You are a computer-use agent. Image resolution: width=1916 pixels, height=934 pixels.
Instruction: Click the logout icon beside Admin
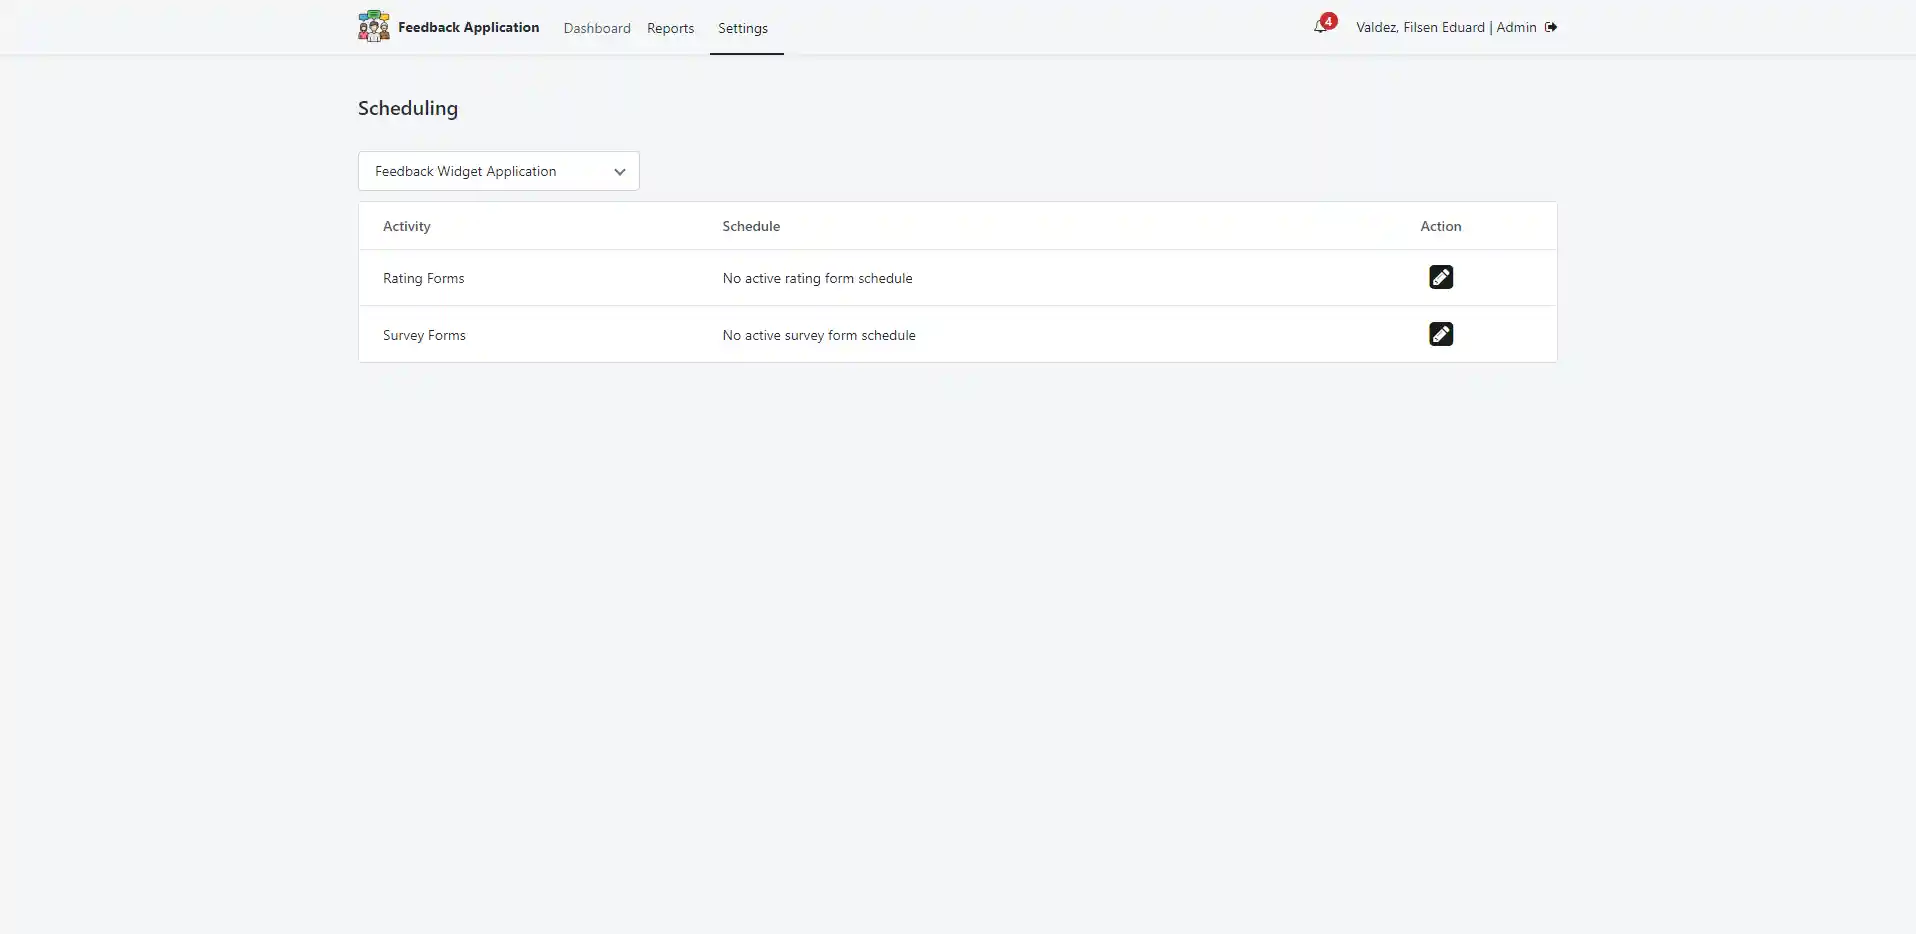[1551, 27]
